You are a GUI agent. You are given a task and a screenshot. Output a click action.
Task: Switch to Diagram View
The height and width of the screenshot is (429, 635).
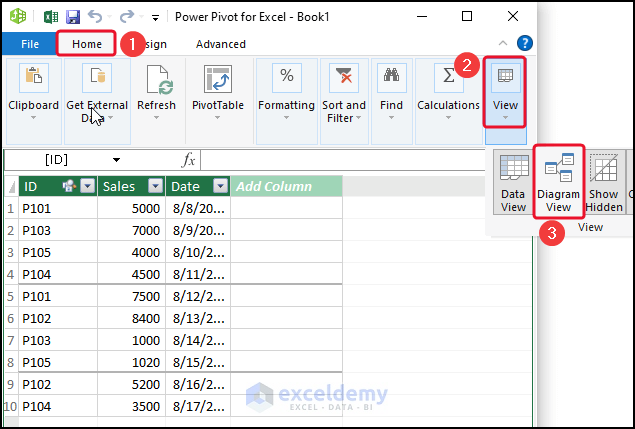[x=558, y=181]
